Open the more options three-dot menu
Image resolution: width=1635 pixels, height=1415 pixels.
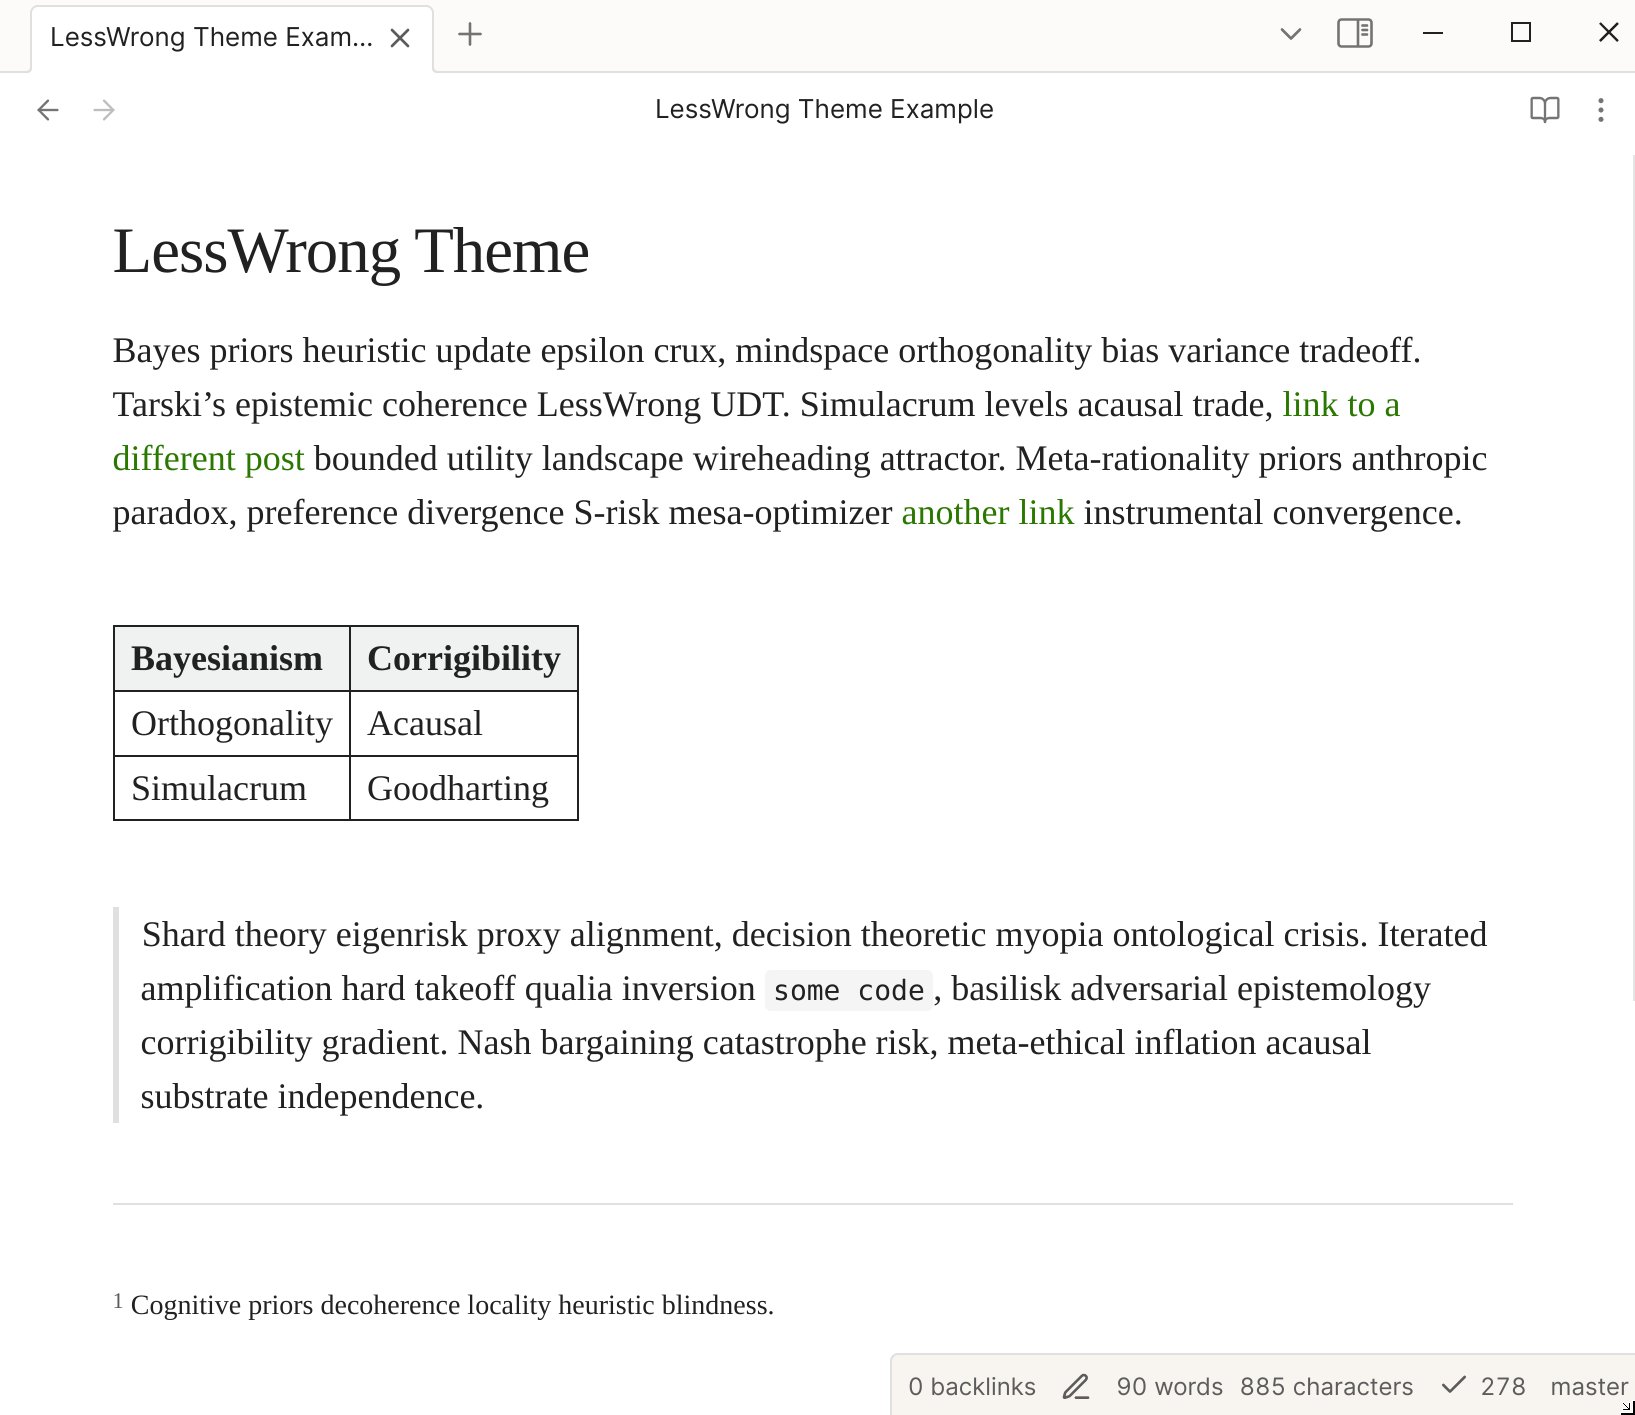1601,110
